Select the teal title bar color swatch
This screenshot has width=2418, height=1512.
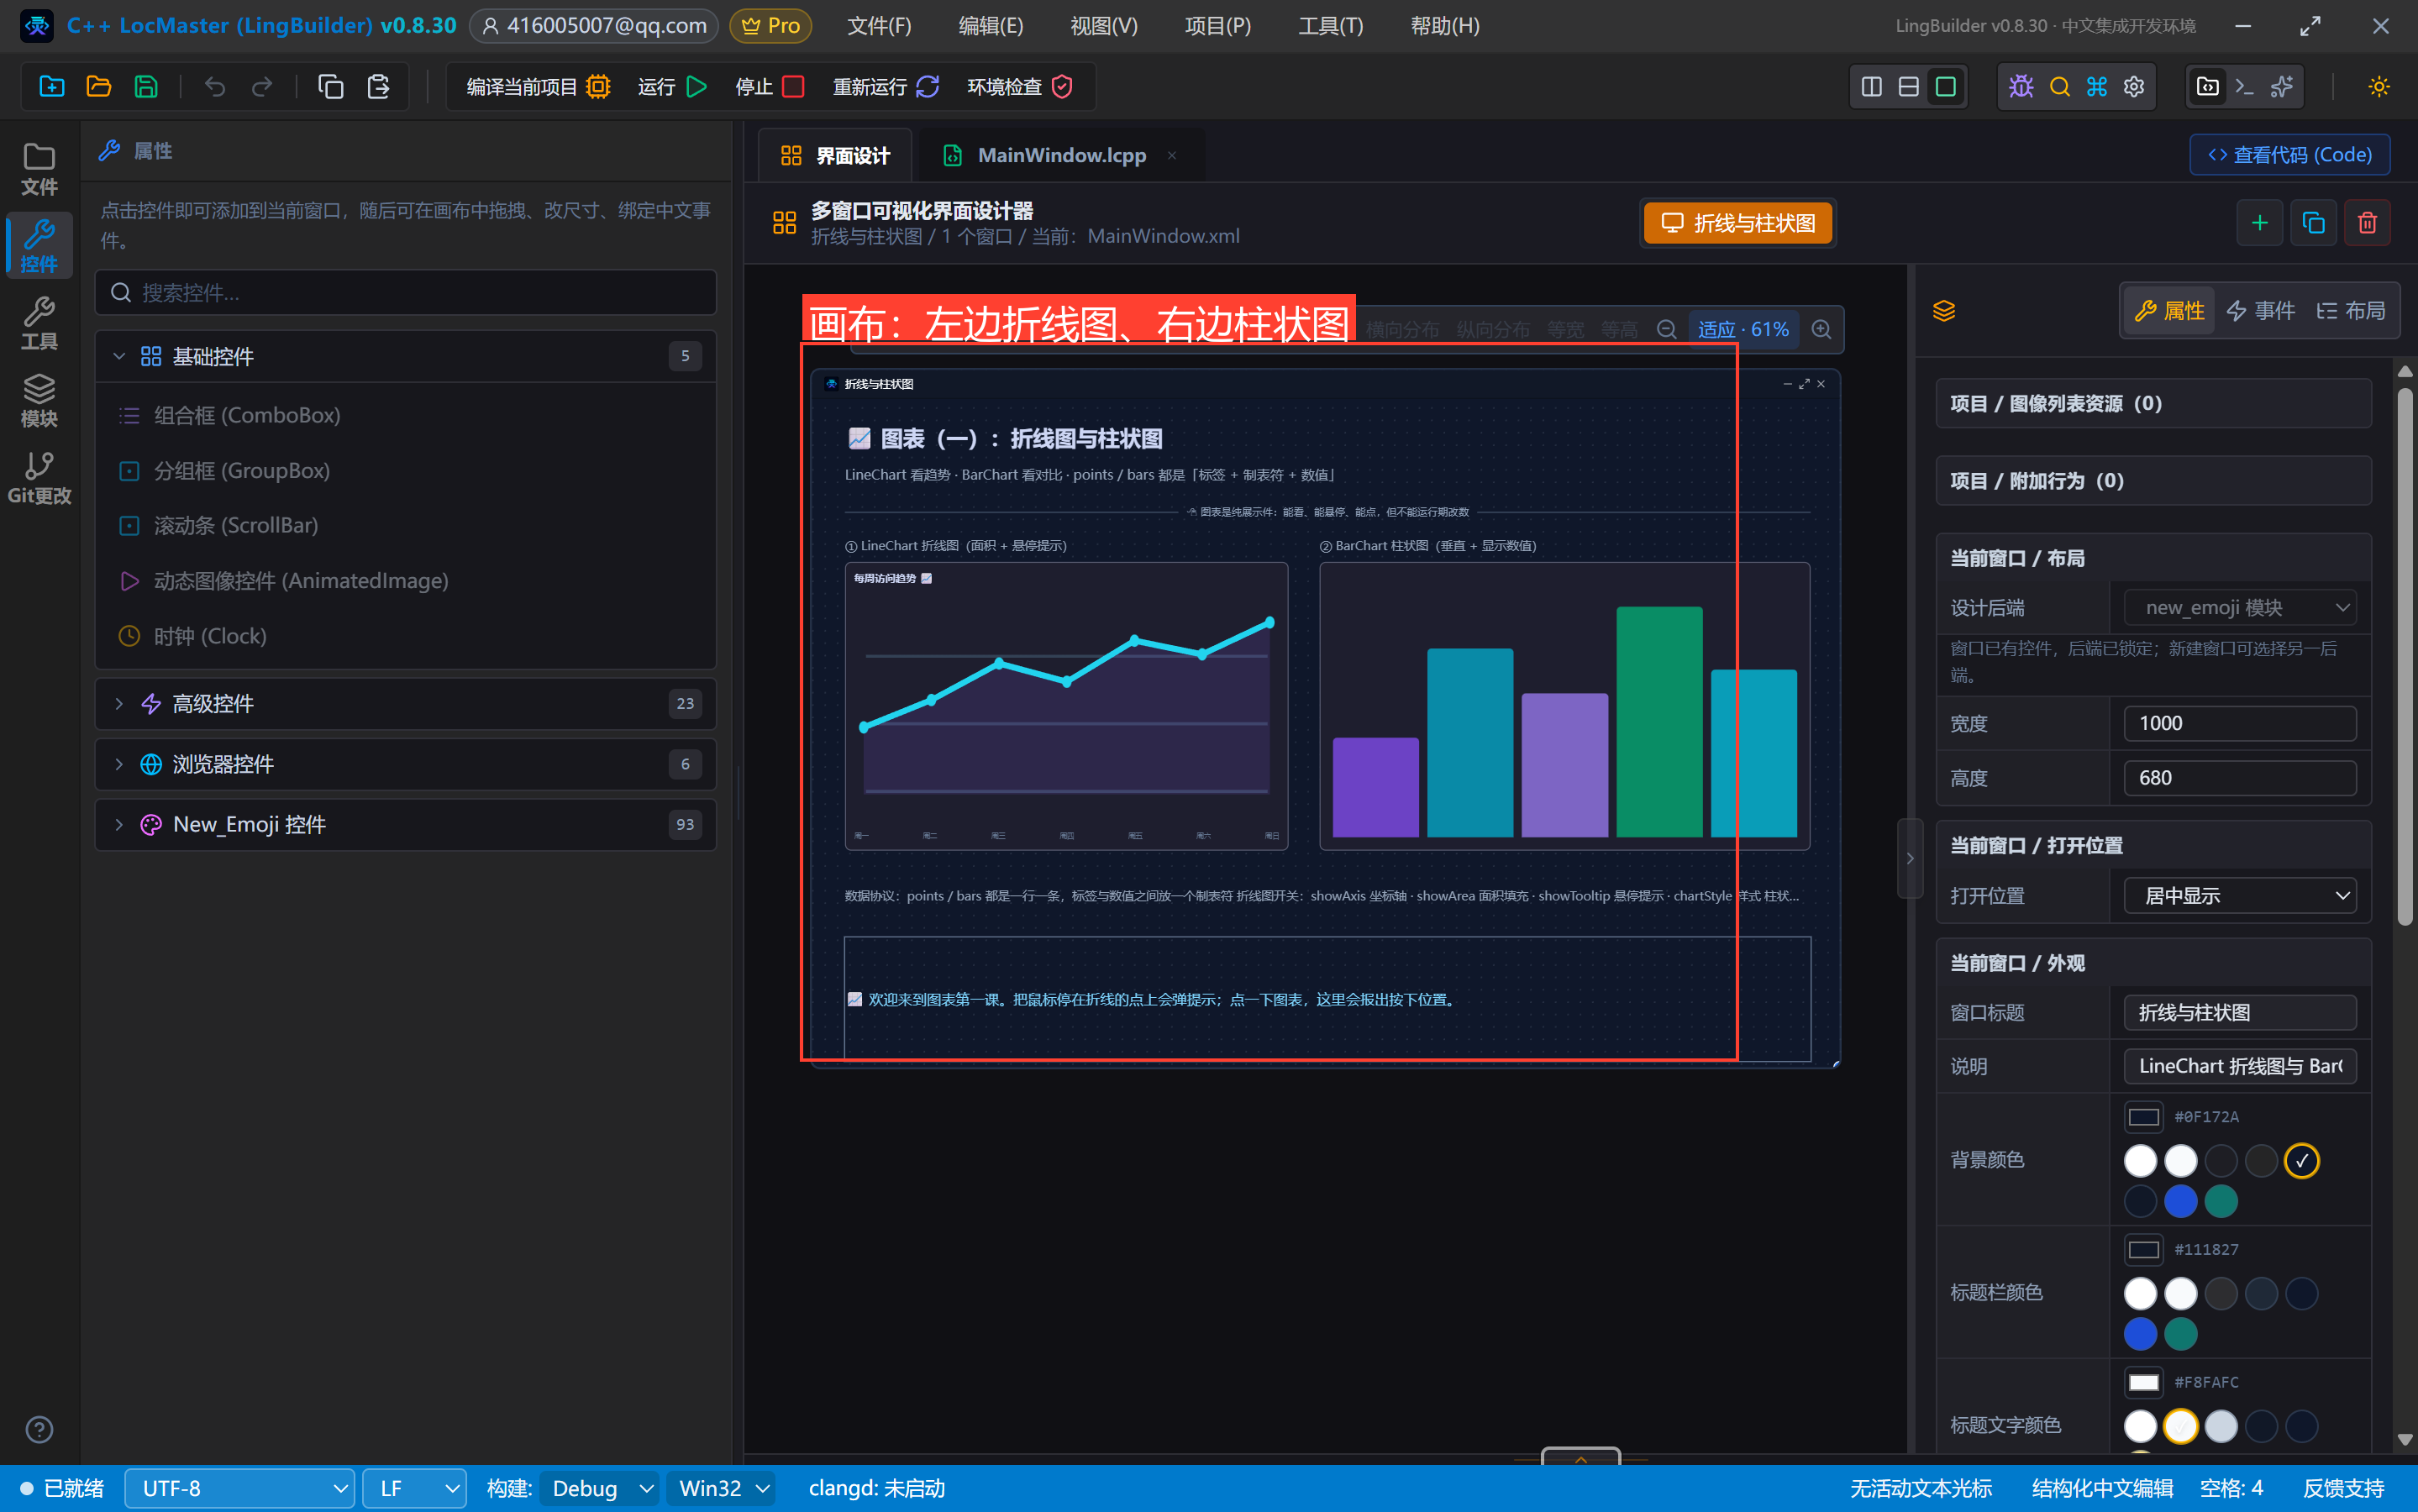(2180, 1334)
